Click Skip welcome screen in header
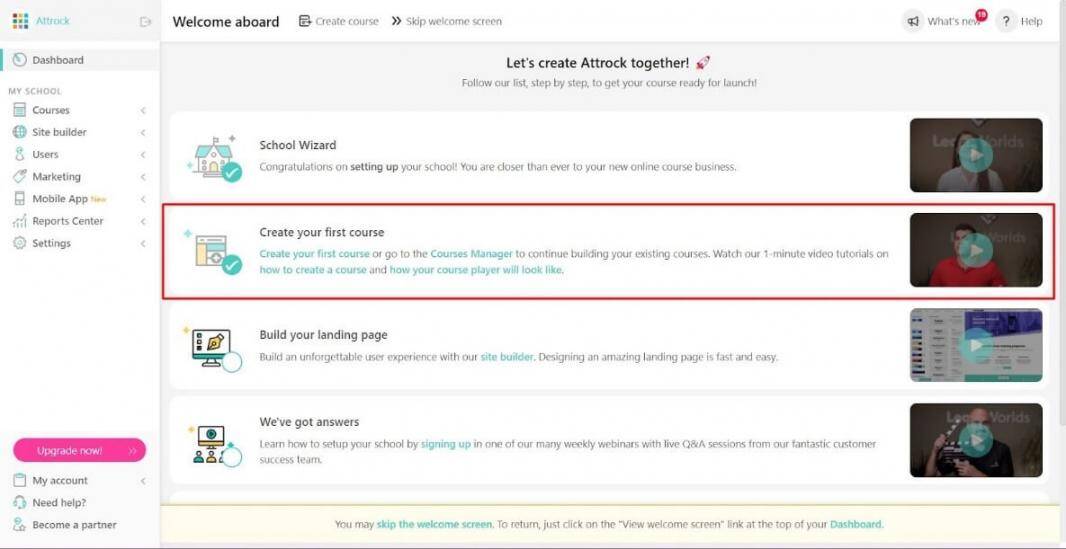 pyautogui.click(x=453, y=21)
